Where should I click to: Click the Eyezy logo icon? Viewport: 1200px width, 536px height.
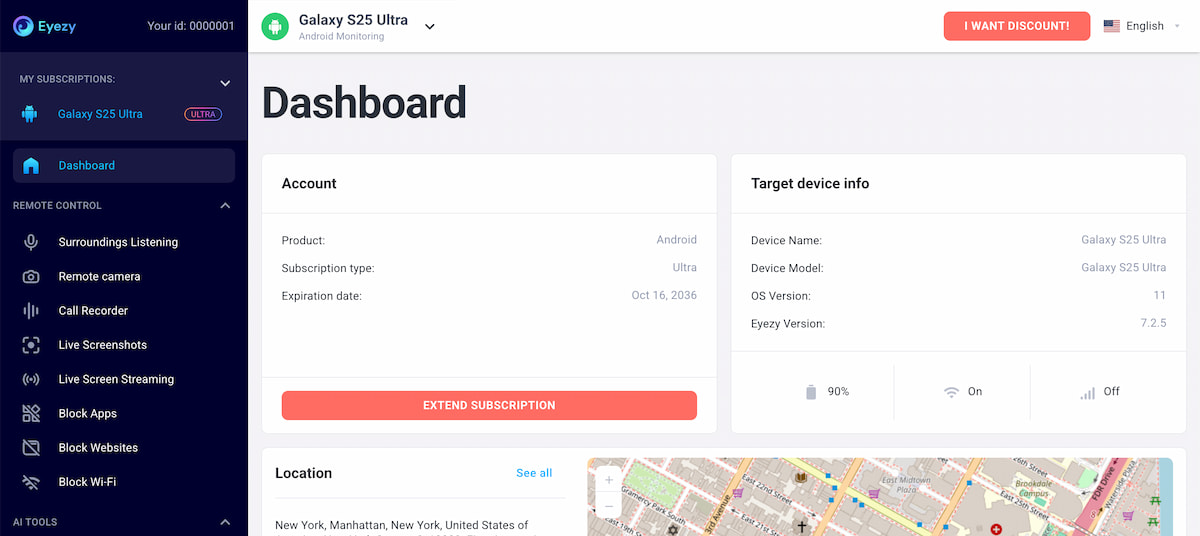coord(24,26)
